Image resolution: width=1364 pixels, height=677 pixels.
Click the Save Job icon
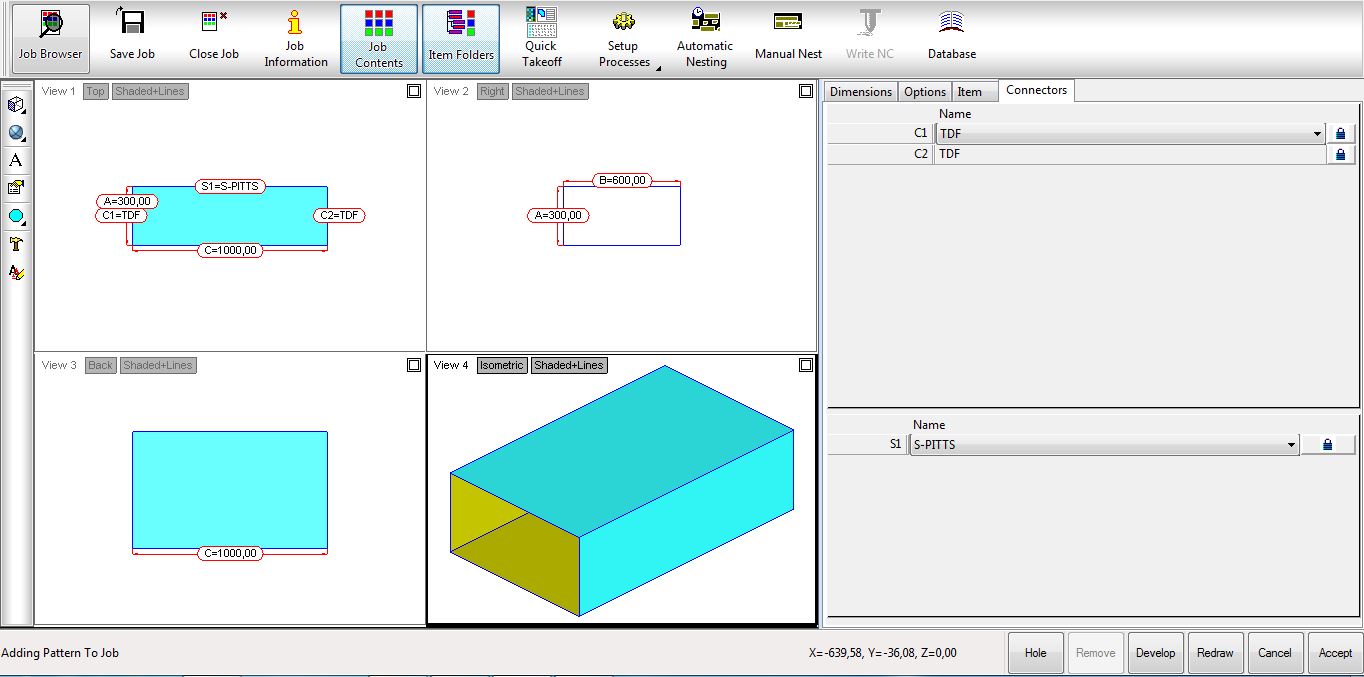coord(132,38)
